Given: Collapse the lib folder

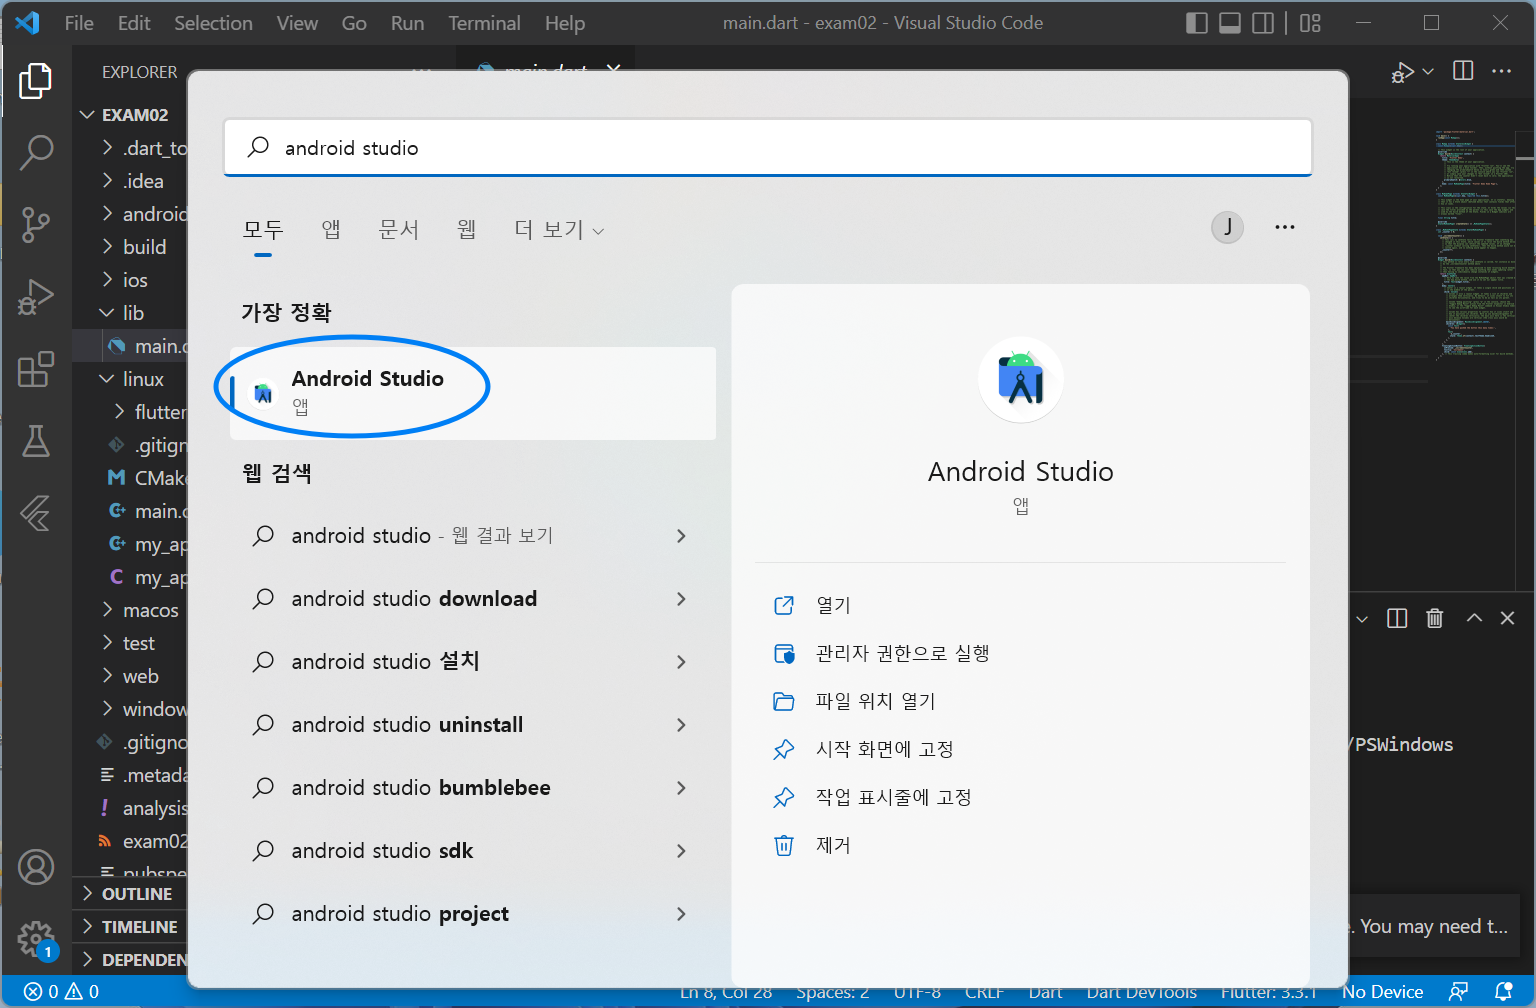Looking at the screenshot, I should [x=132, y=313].
